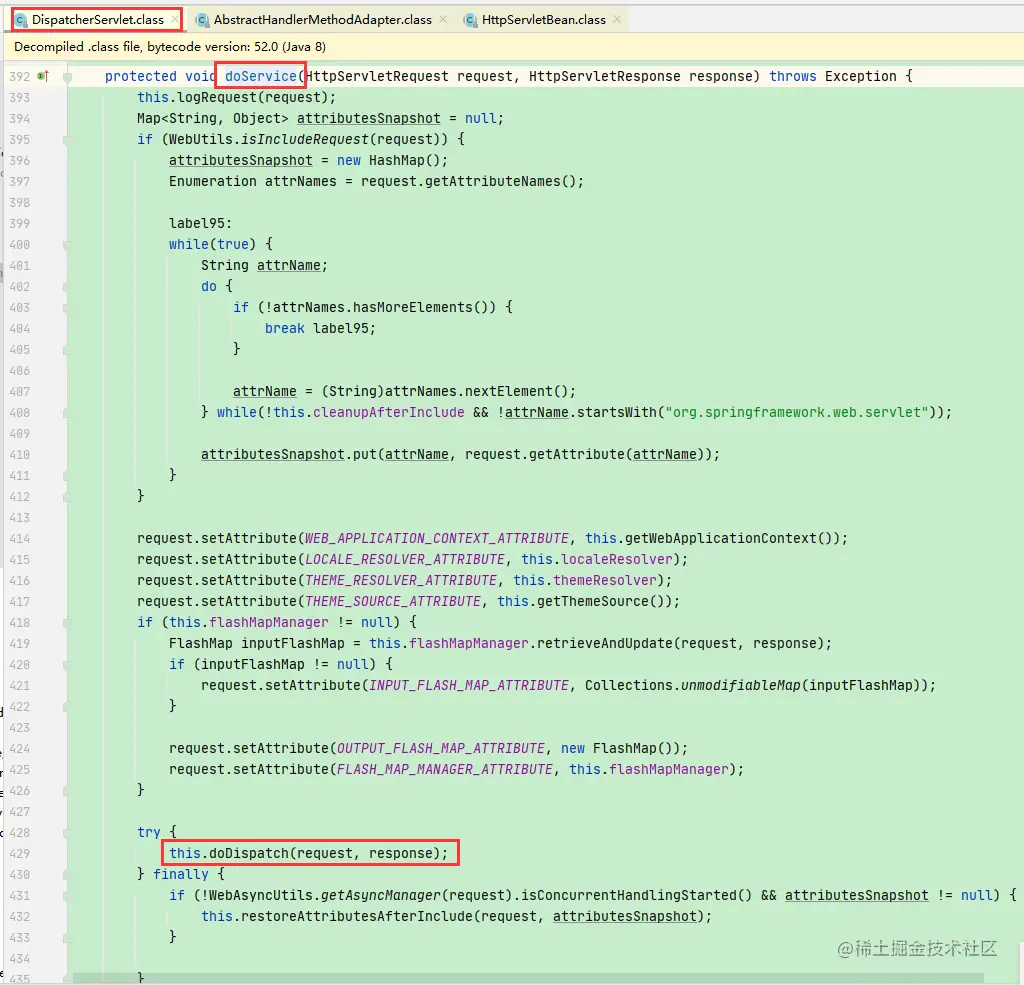Click hasMoreElements call on line 403
The image size is (1024, 985).
pos(413,308)
